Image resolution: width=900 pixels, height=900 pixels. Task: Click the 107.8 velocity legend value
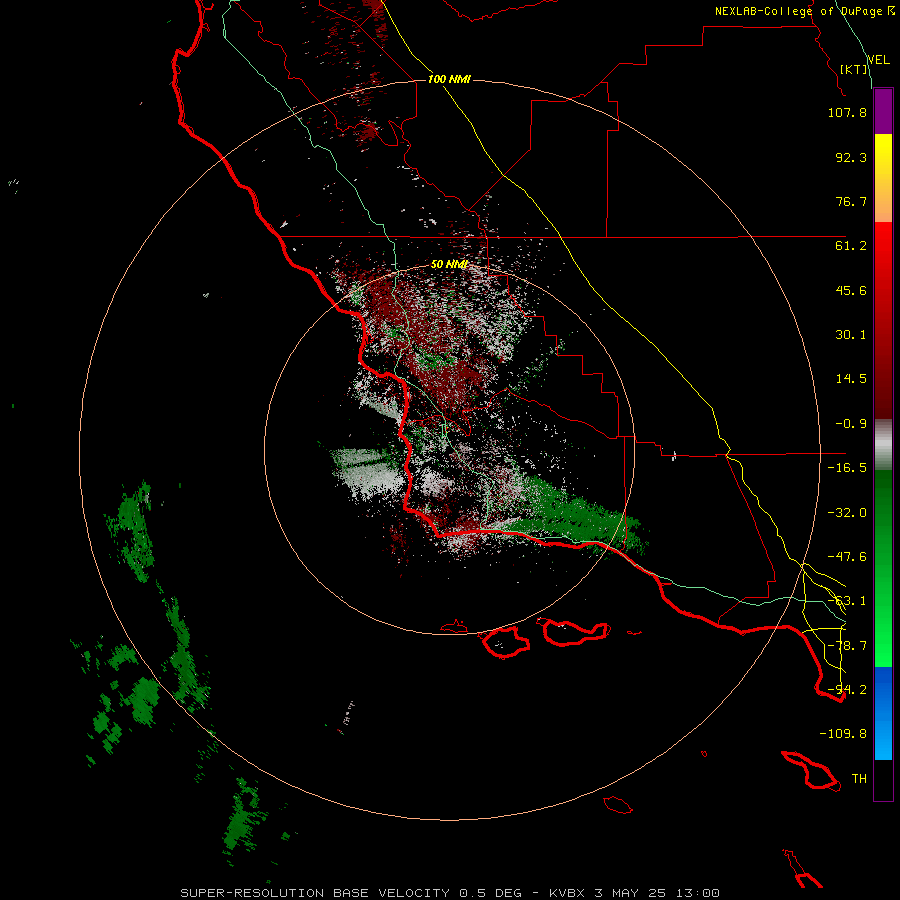pyautogui.click(x=847, y=112)
